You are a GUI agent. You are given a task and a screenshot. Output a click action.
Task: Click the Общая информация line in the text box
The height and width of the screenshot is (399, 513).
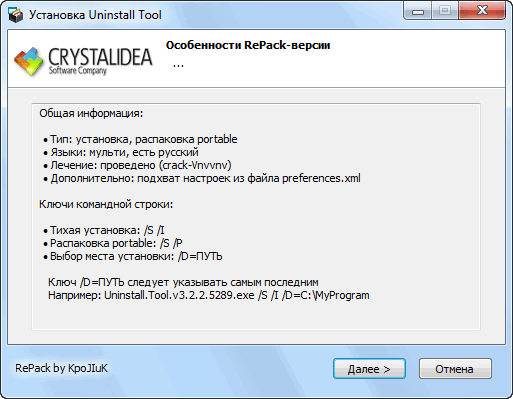91,113
